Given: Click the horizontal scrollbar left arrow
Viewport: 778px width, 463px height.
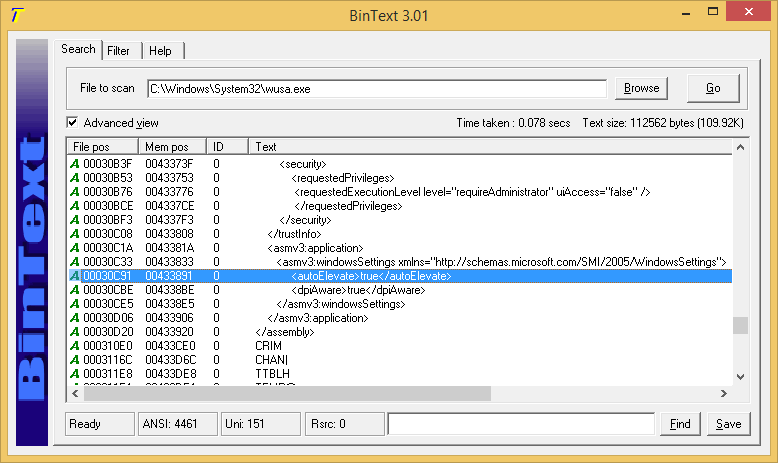Looking at the screenshot, I should click(x=75, y=394).
